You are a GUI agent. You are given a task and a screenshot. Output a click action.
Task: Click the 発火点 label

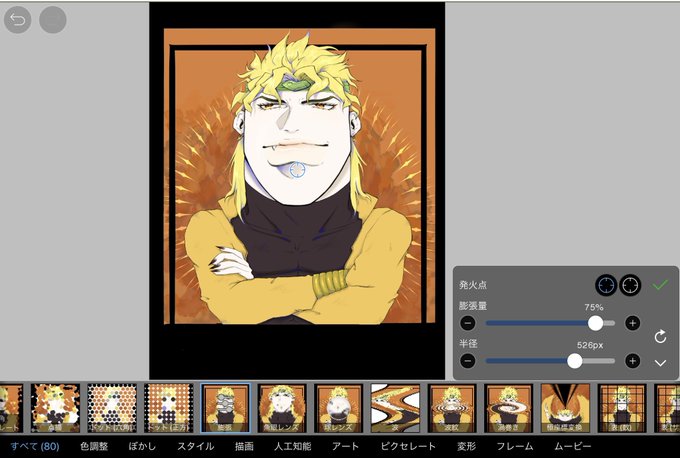(x=473, y=285)
